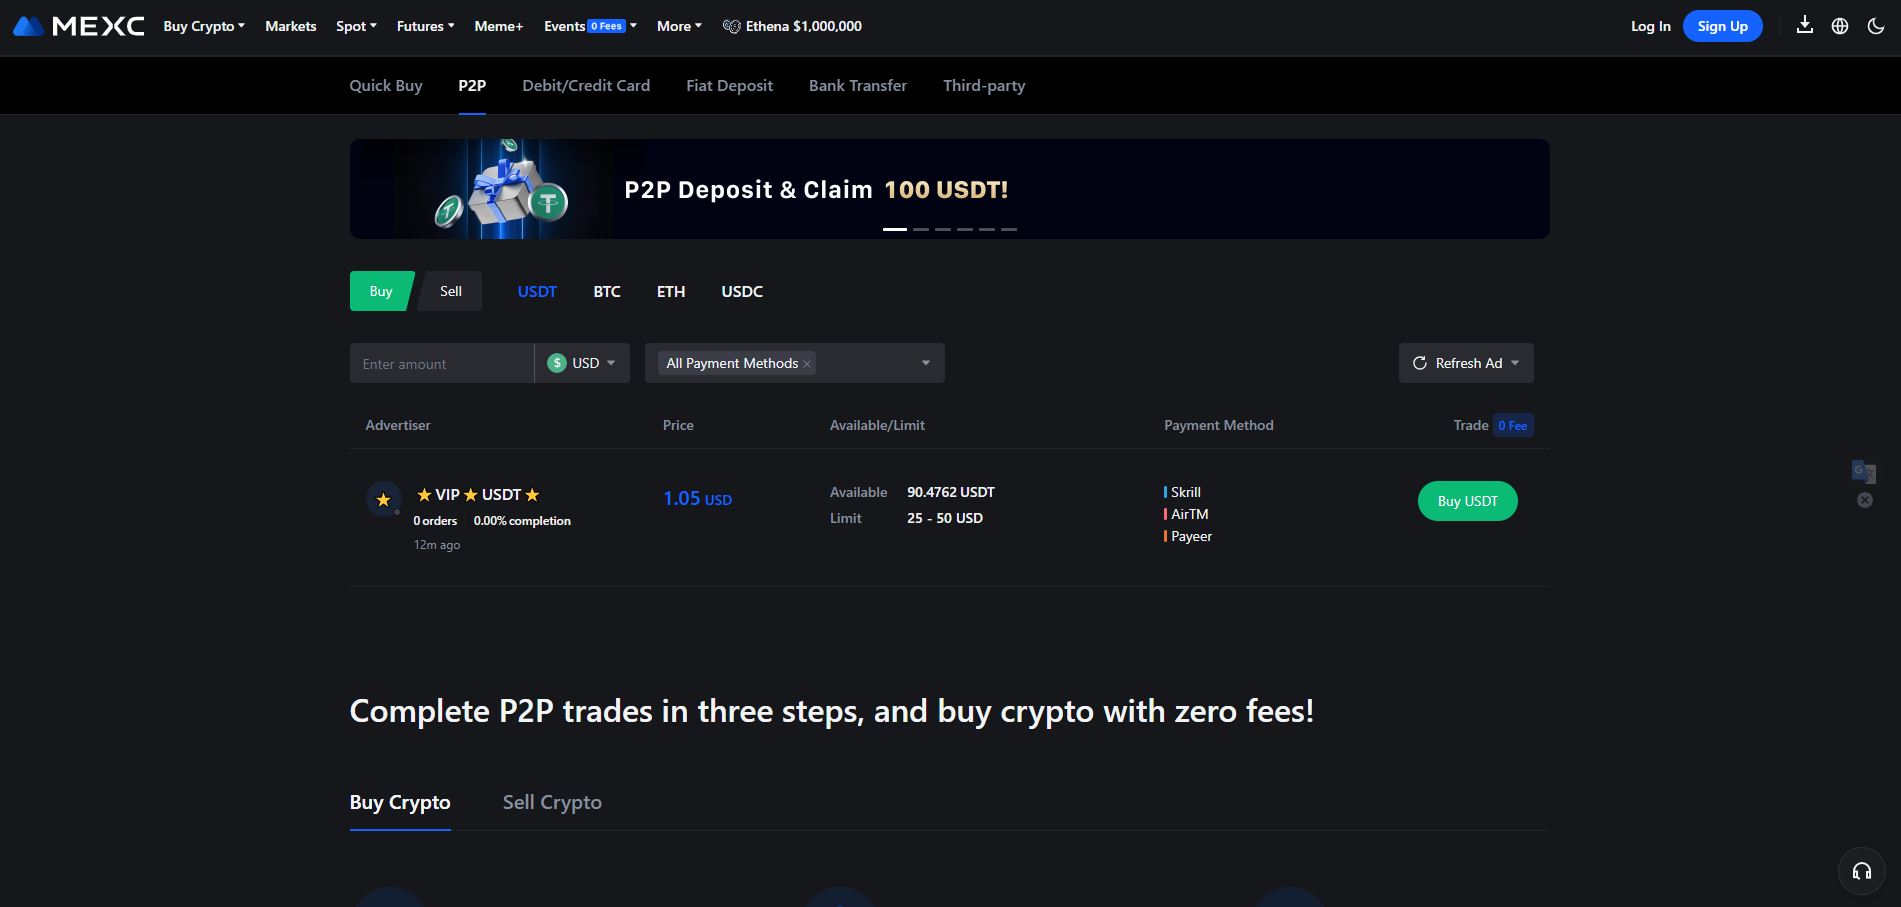Switch to the Quick Buy tab
The image size is (1901, 907).
(386, 86)
